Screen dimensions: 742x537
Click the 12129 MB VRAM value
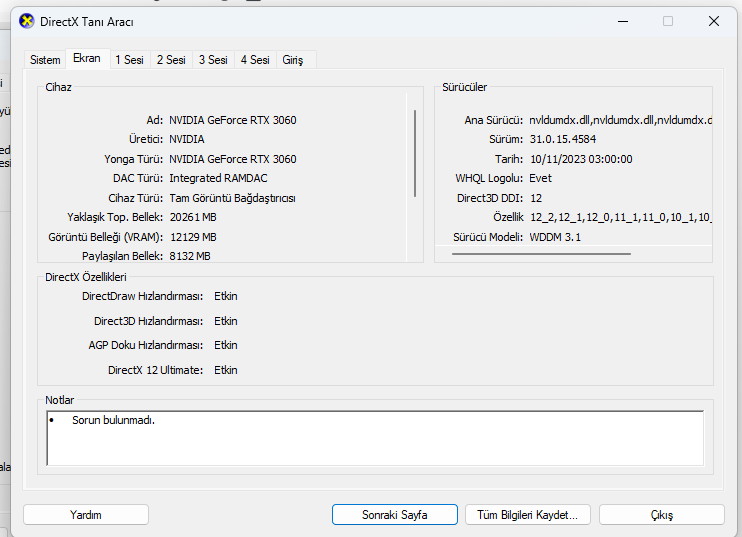[x=193, y=237]
